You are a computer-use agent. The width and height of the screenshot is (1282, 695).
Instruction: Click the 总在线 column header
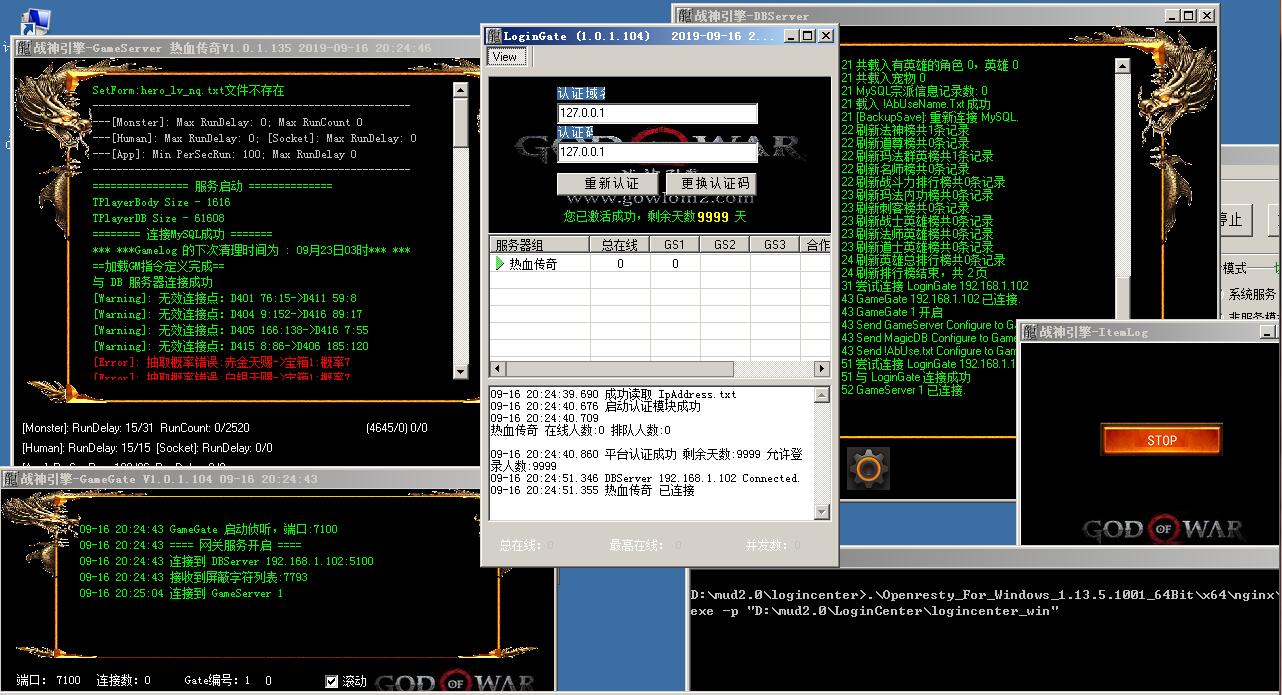pyautogui.click(x=619, y=245)
